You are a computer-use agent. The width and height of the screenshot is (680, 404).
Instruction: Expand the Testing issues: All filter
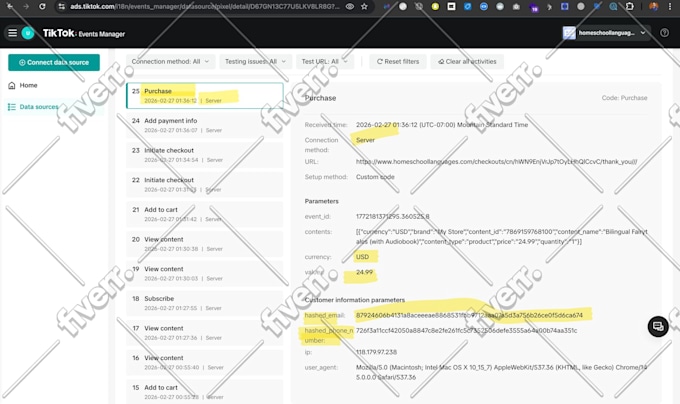coord(255,62)
